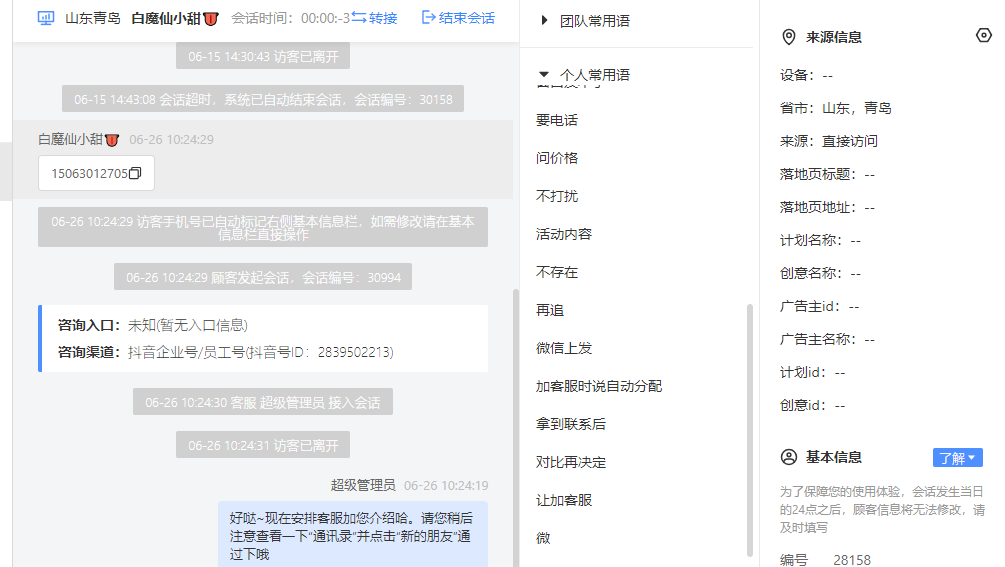Screen dimensions: 1005x567
Task: Click the 编号 28158 value
Action: tap(852, 560)
